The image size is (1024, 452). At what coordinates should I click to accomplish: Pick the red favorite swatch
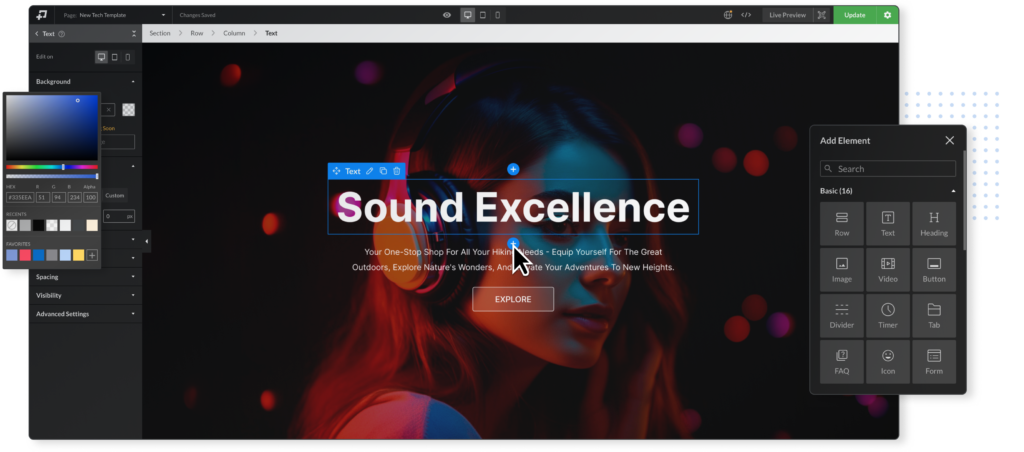25,255
